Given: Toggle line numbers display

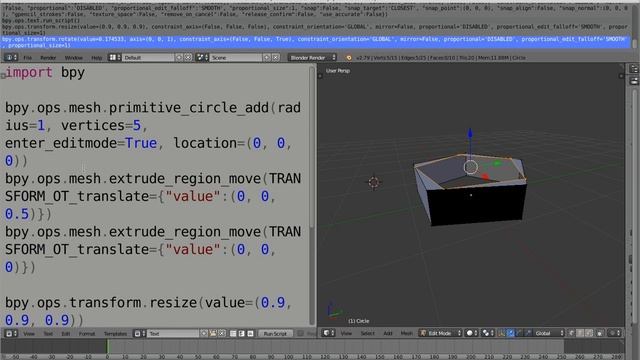Looking at the screenshot, I should [233, 333].
